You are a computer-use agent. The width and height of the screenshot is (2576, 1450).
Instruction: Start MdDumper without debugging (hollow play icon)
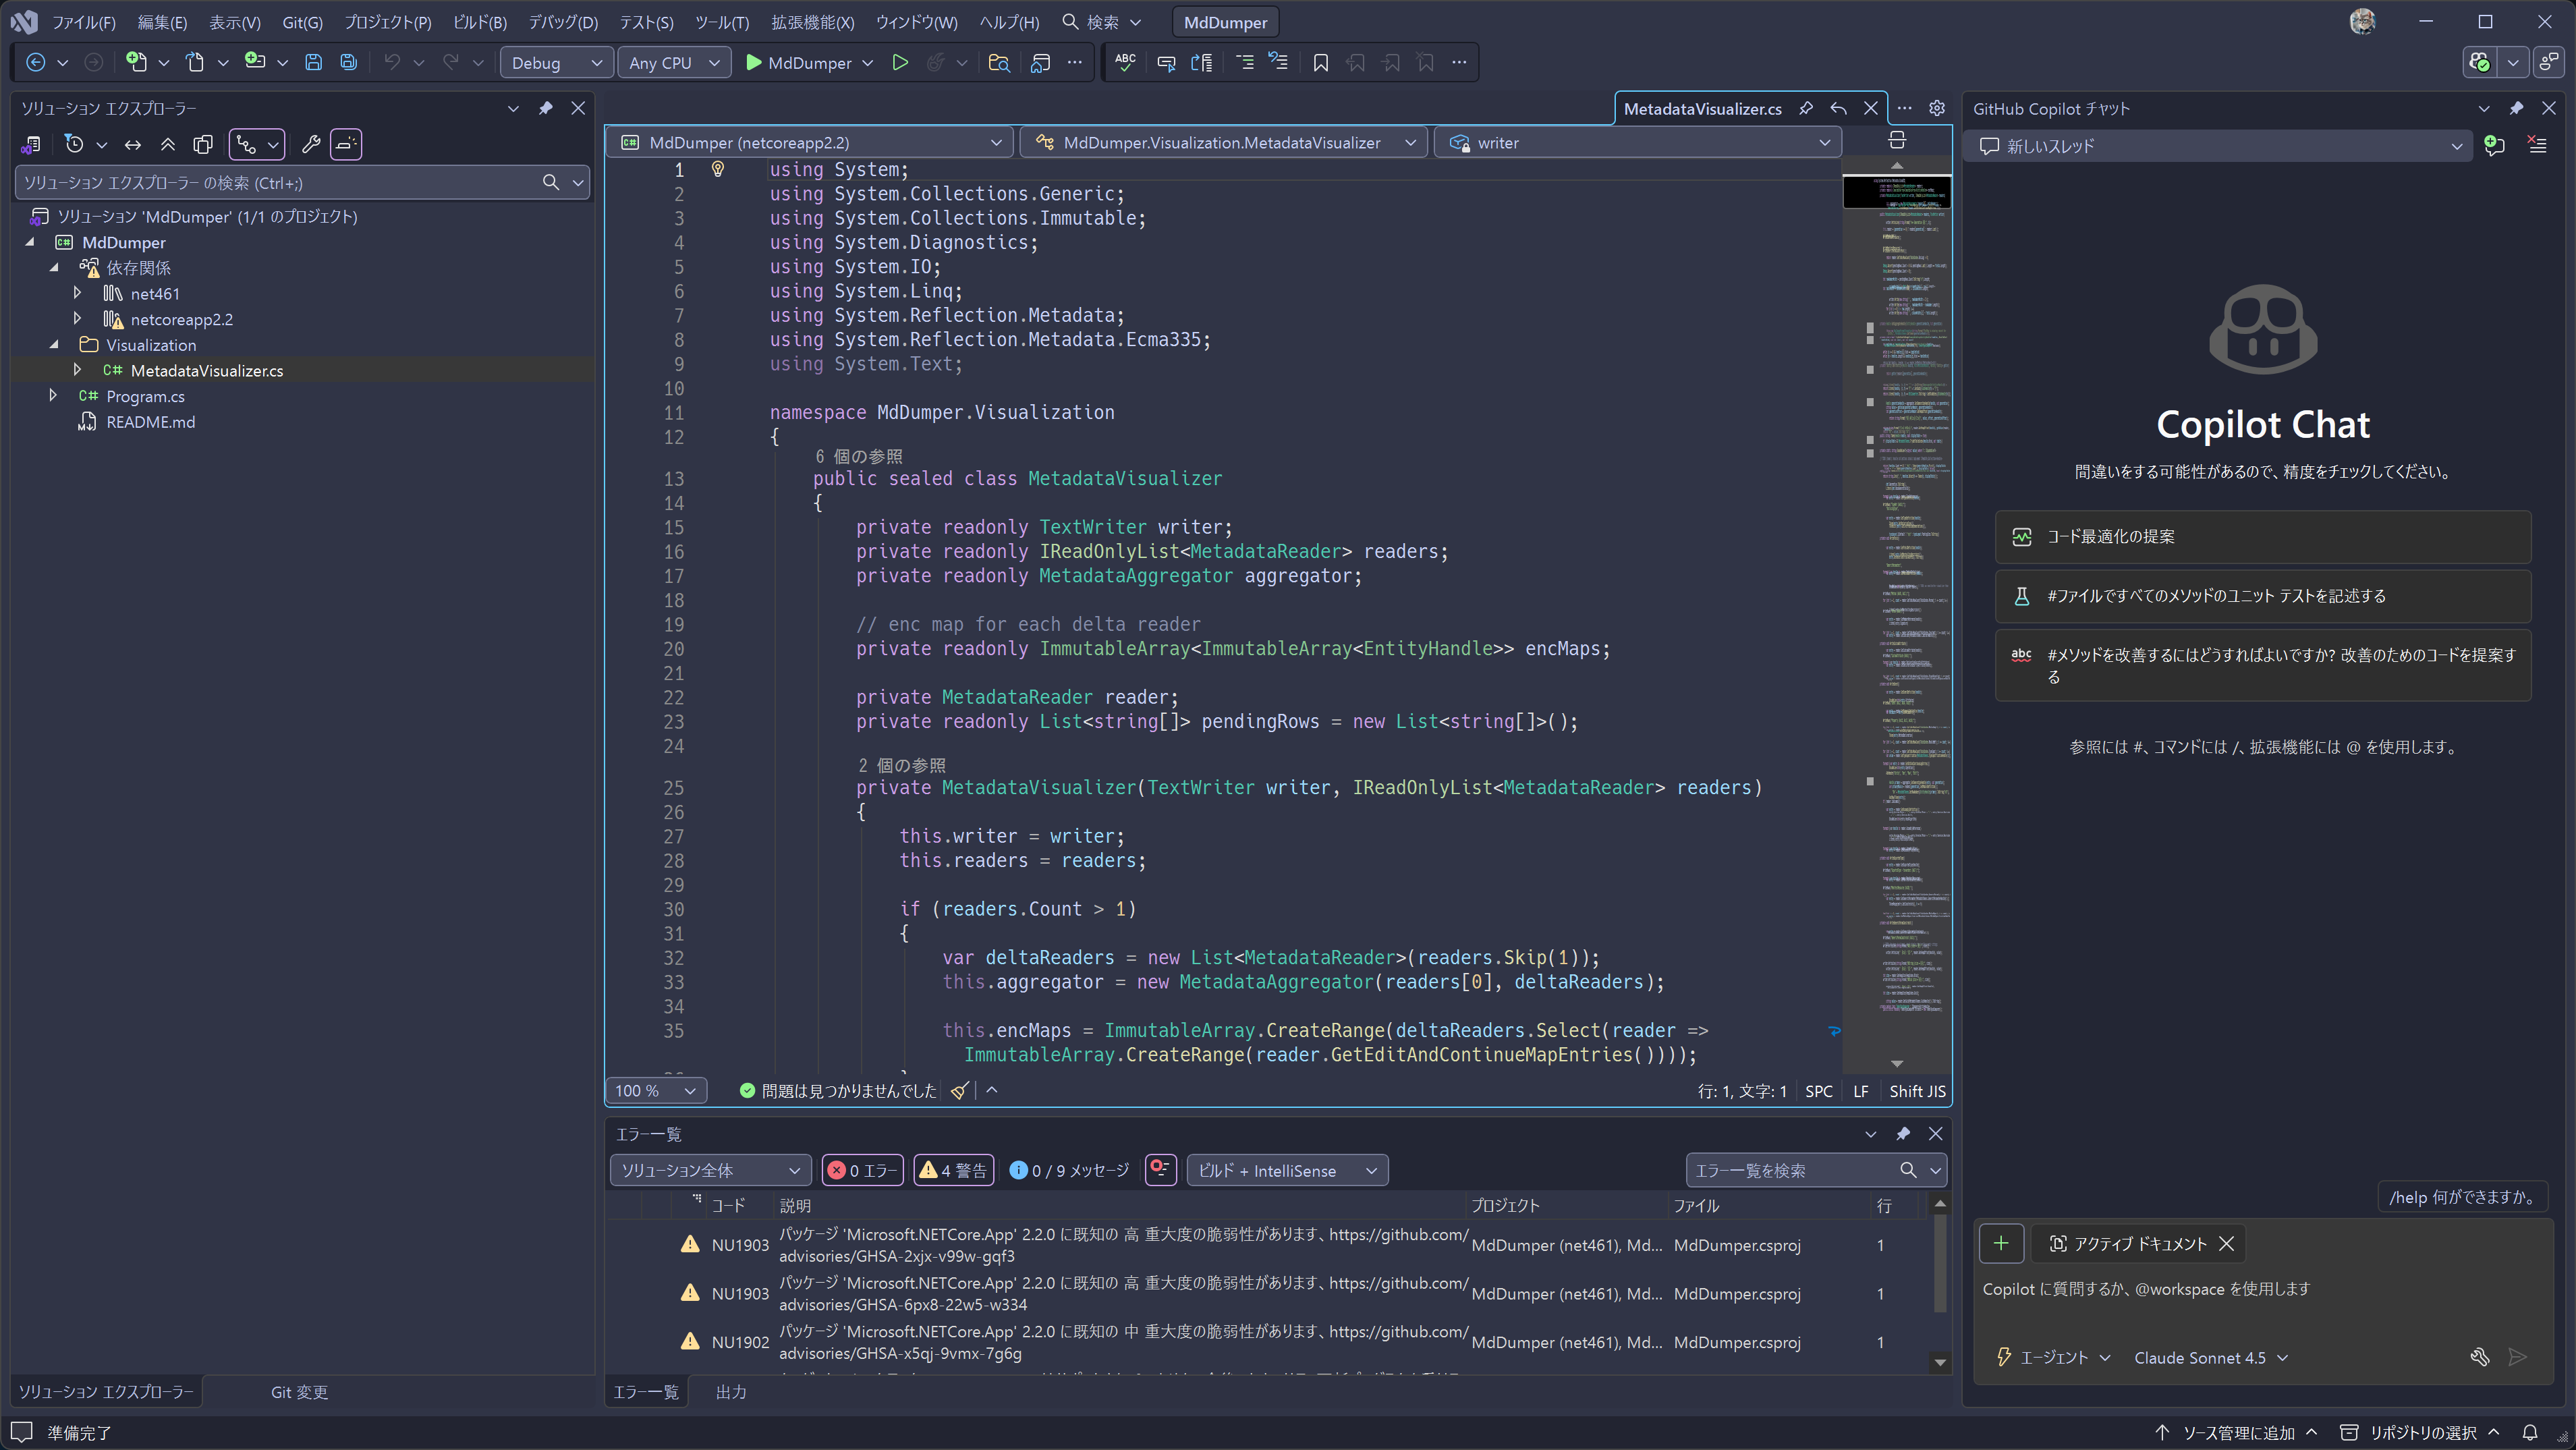tap(899, 62)
